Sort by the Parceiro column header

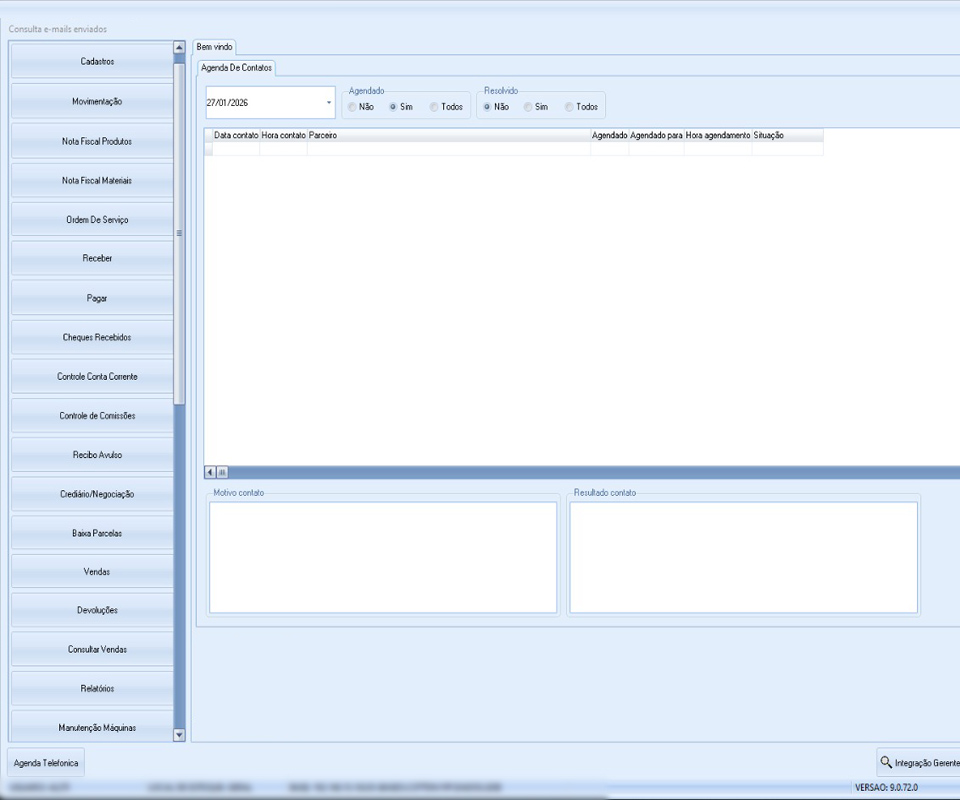tap(448, 135)
